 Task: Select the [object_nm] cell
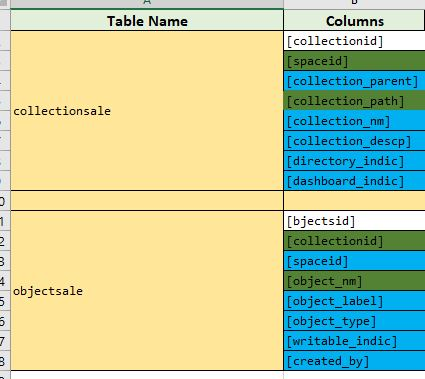point(354,281)
